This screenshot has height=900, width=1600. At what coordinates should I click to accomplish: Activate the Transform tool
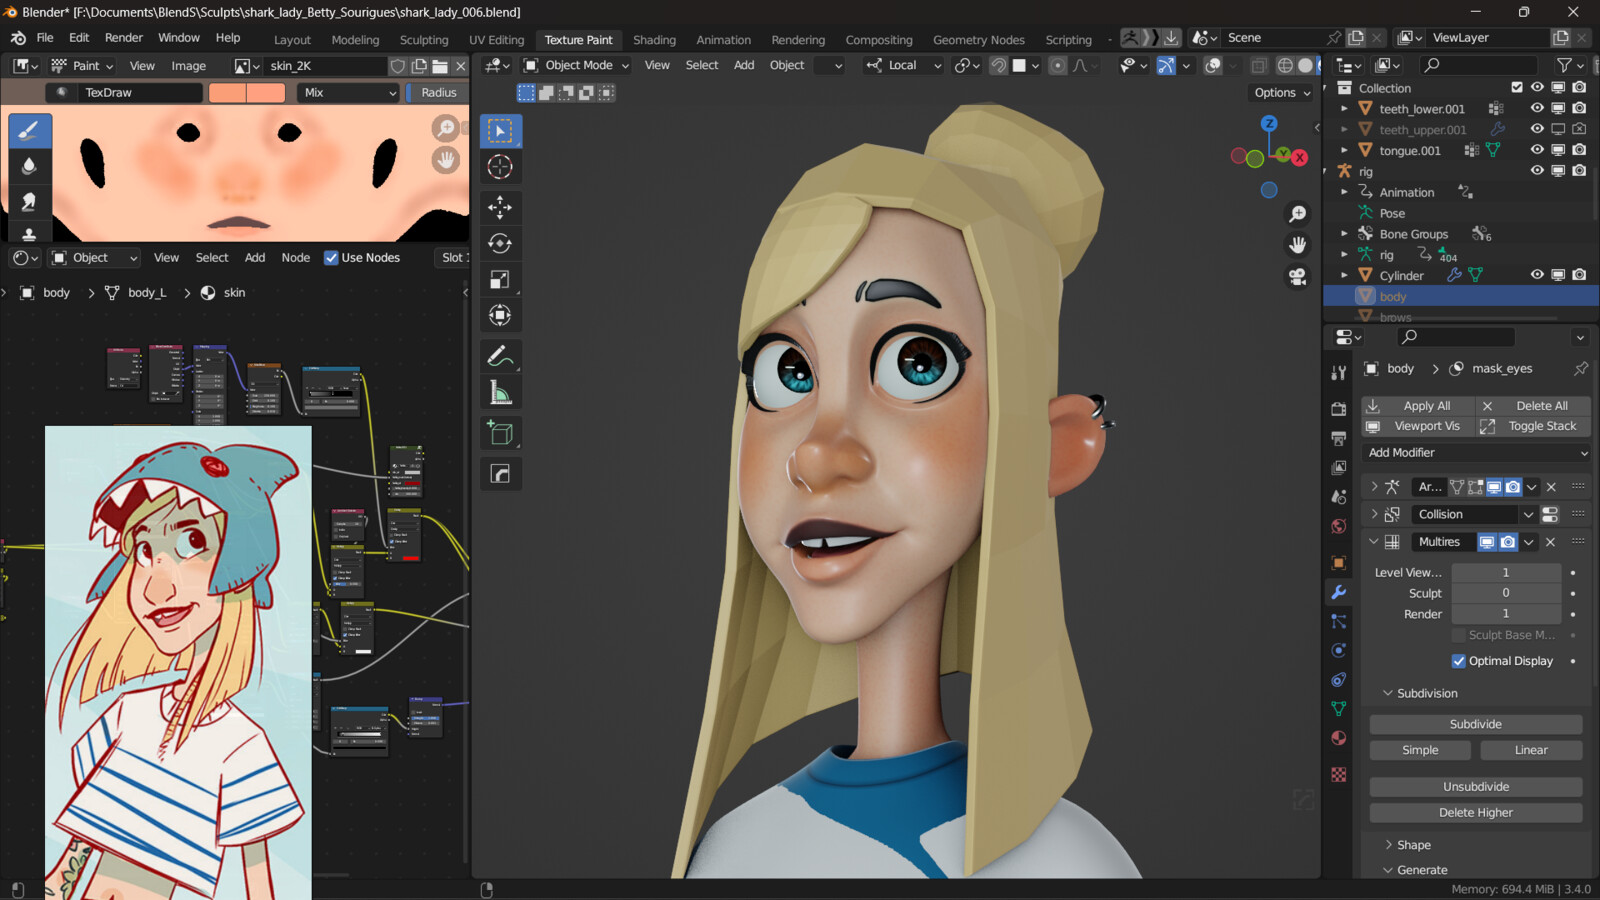tap(500, 315)
